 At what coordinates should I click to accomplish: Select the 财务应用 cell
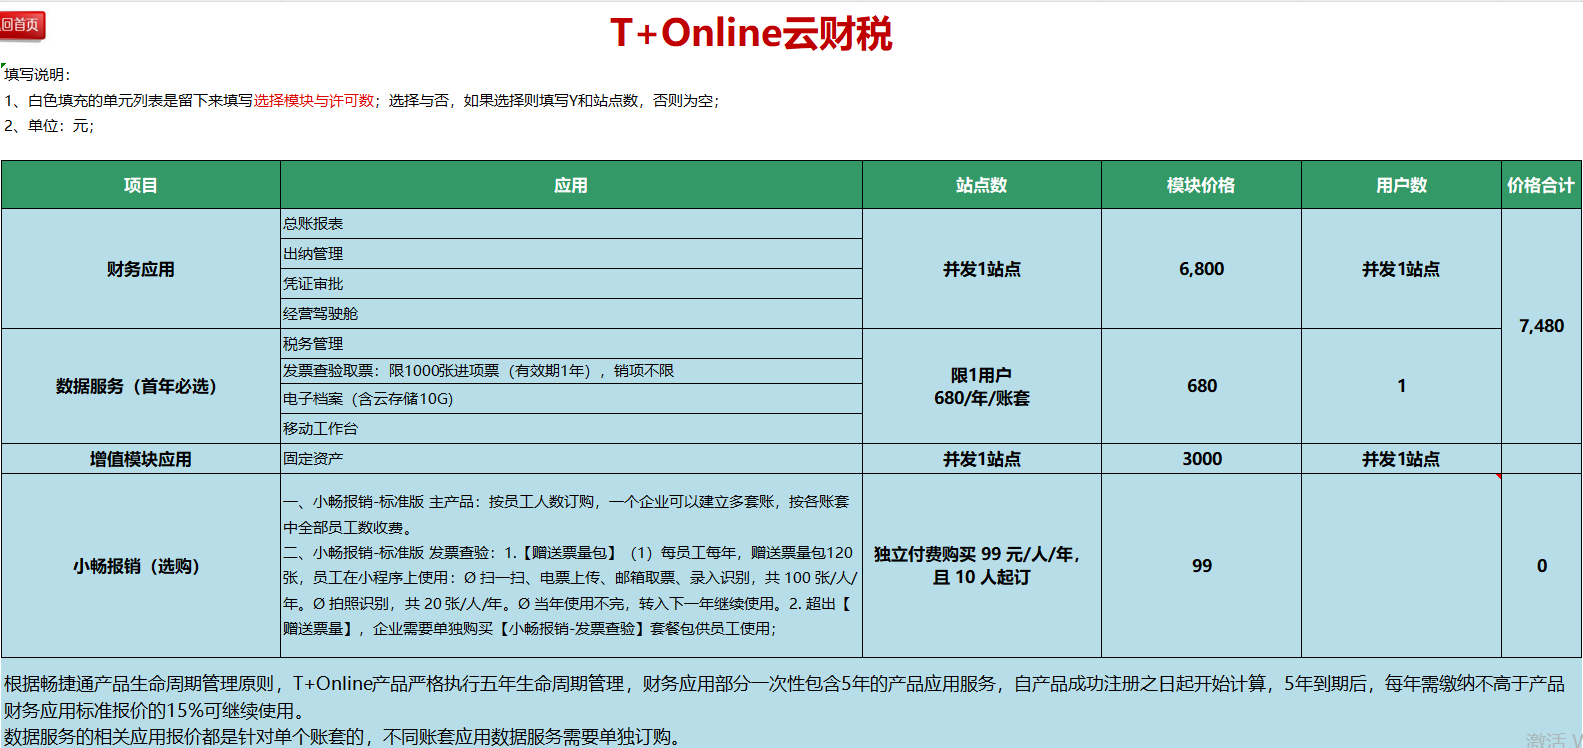[x=141, y=269]
